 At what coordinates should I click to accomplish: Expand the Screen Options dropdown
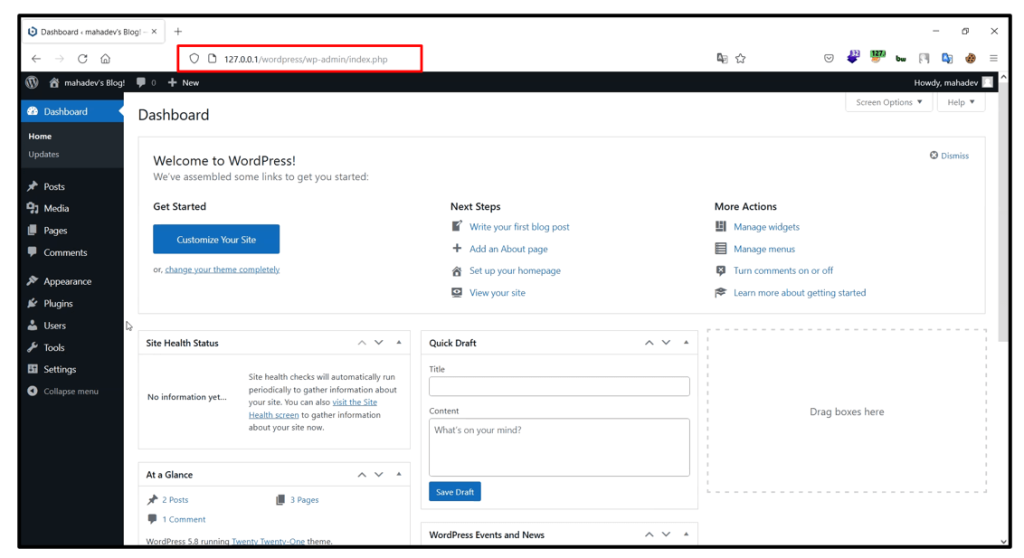889,102
